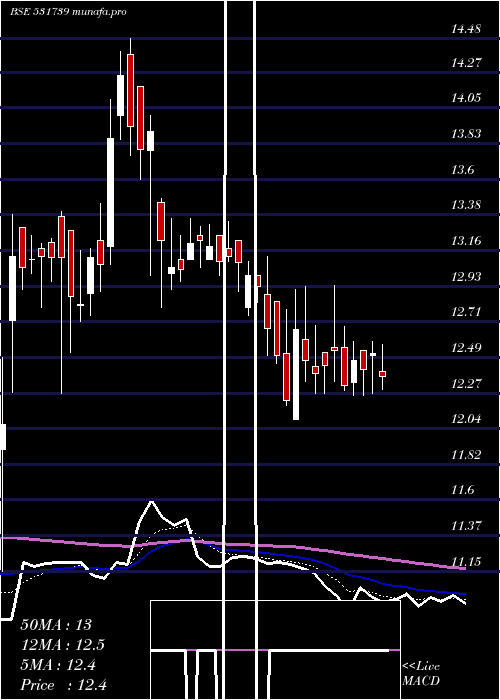The height and width of the screenshot is (700, 500).
Task: Click the 12.27 price axis label
Action: 466,383
